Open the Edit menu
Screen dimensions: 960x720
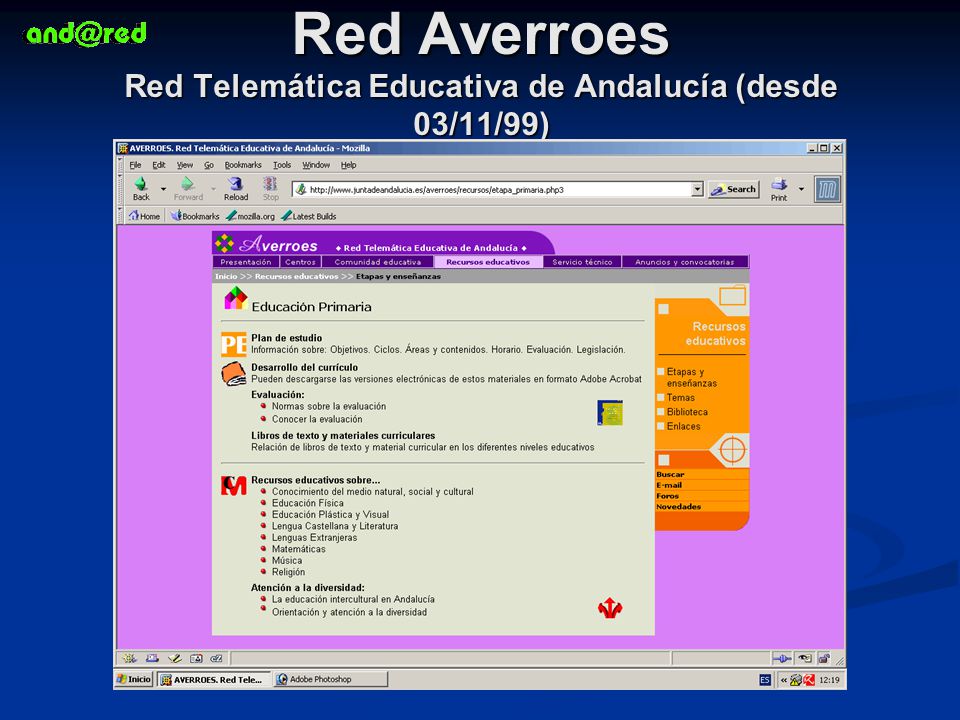(x=159, y=165)
